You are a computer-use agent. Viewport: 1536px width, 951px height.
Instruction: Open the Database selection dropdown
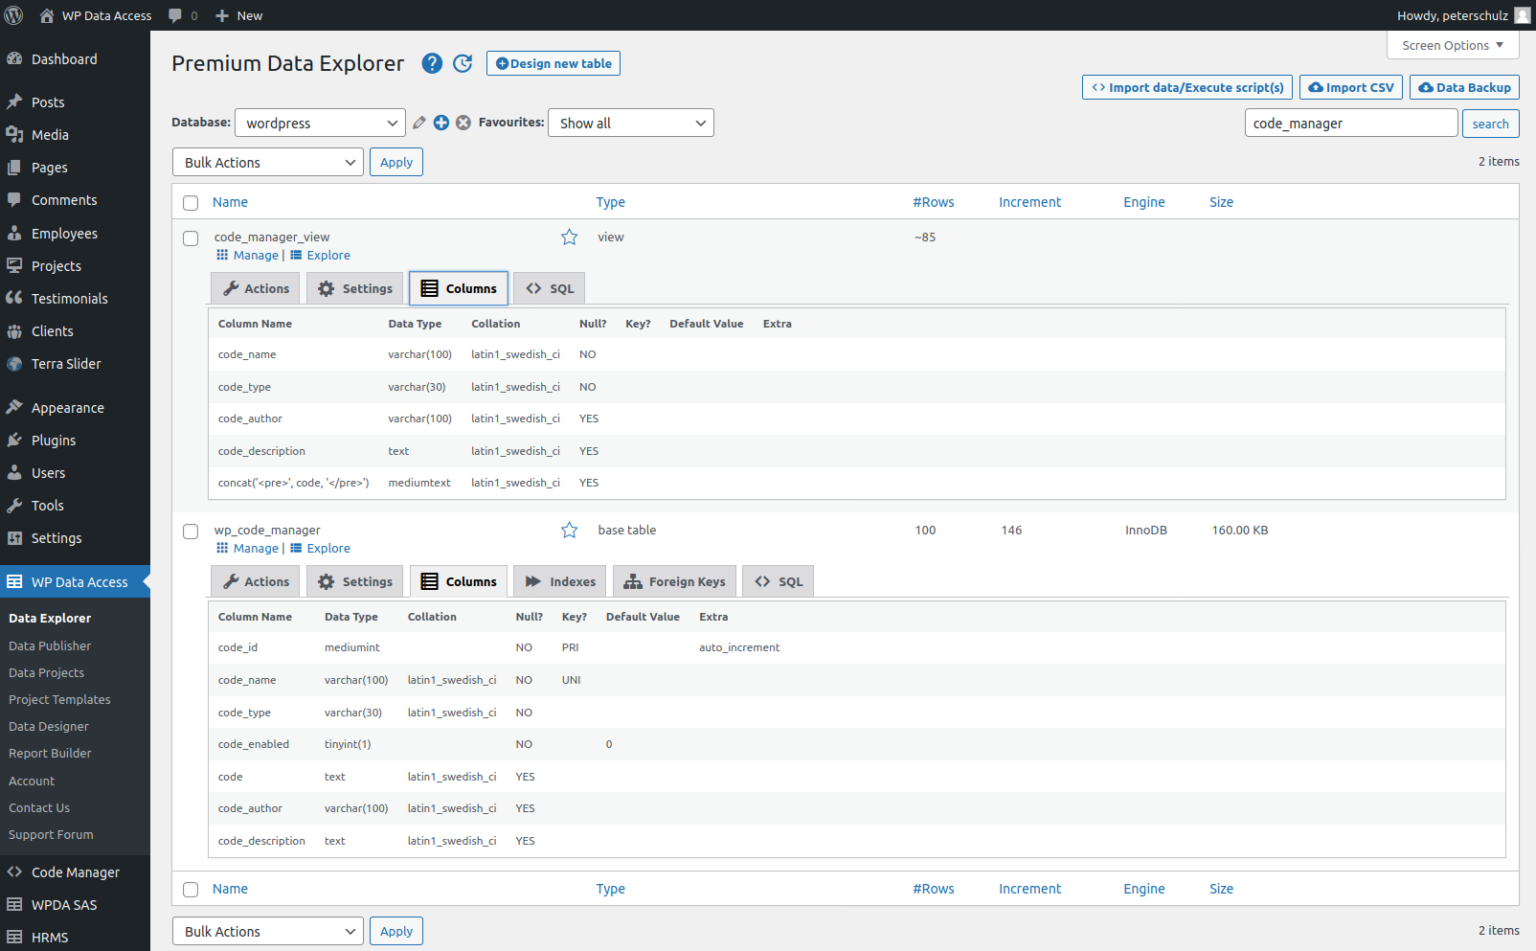coord(320,122)
